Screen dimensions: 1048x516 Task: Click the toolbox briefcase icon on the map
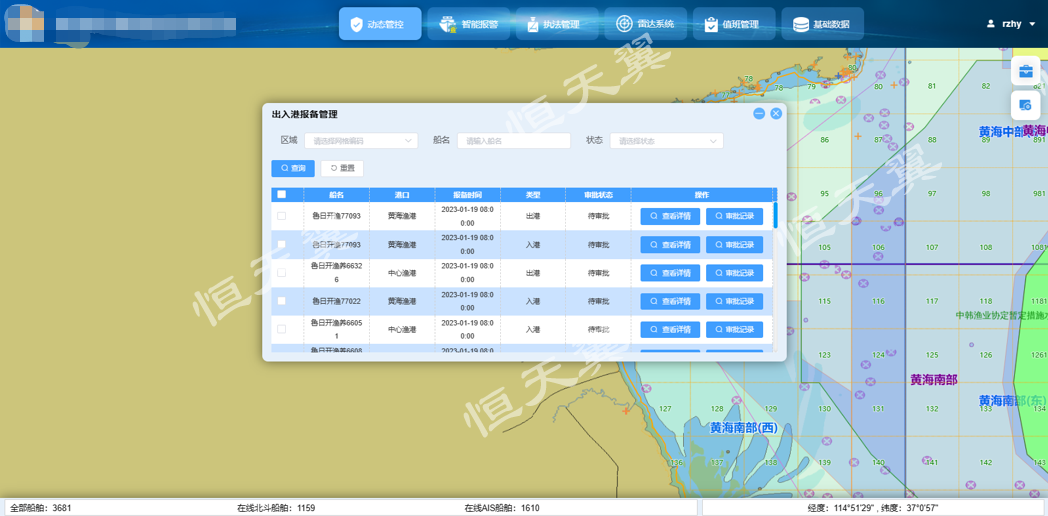pyautogui.click(x=1026, y=71)
